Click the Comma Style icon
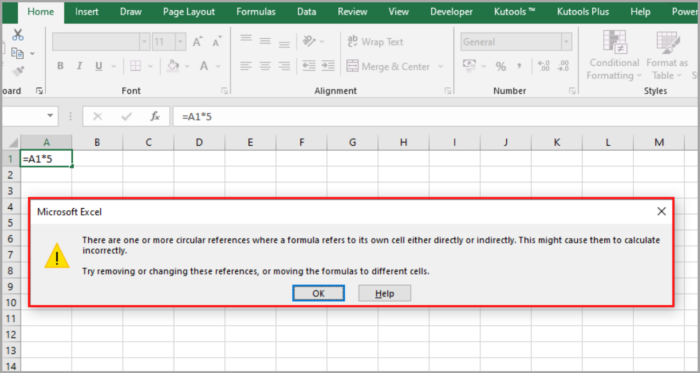700x373 pixels. point(519,66)
